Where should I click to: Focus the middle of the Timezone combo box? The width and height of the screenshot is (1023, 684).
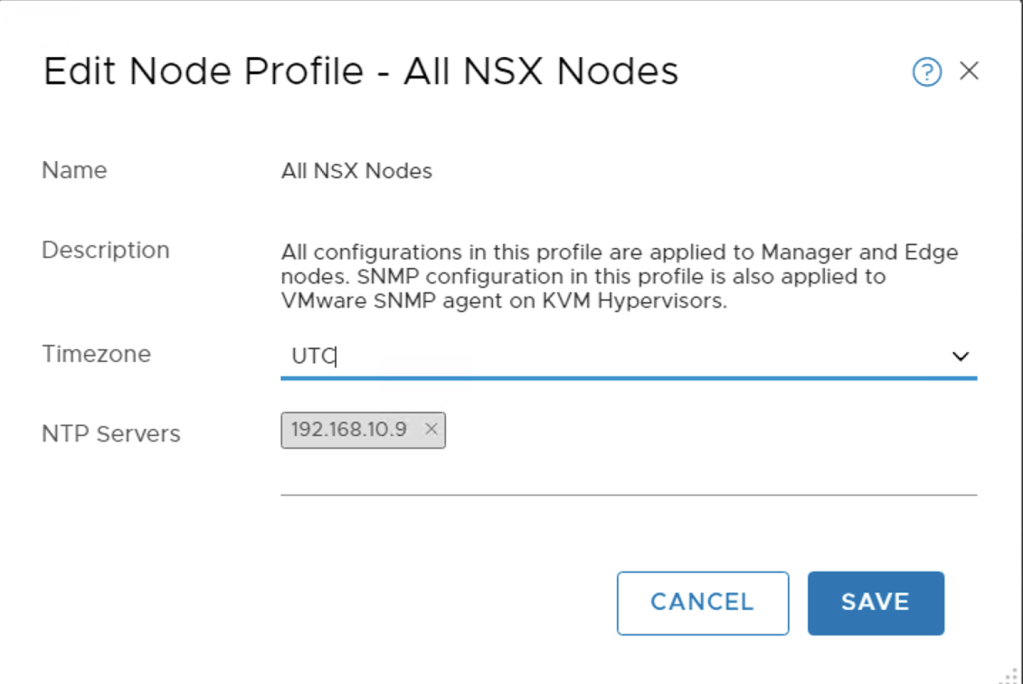tap(627, 357)
